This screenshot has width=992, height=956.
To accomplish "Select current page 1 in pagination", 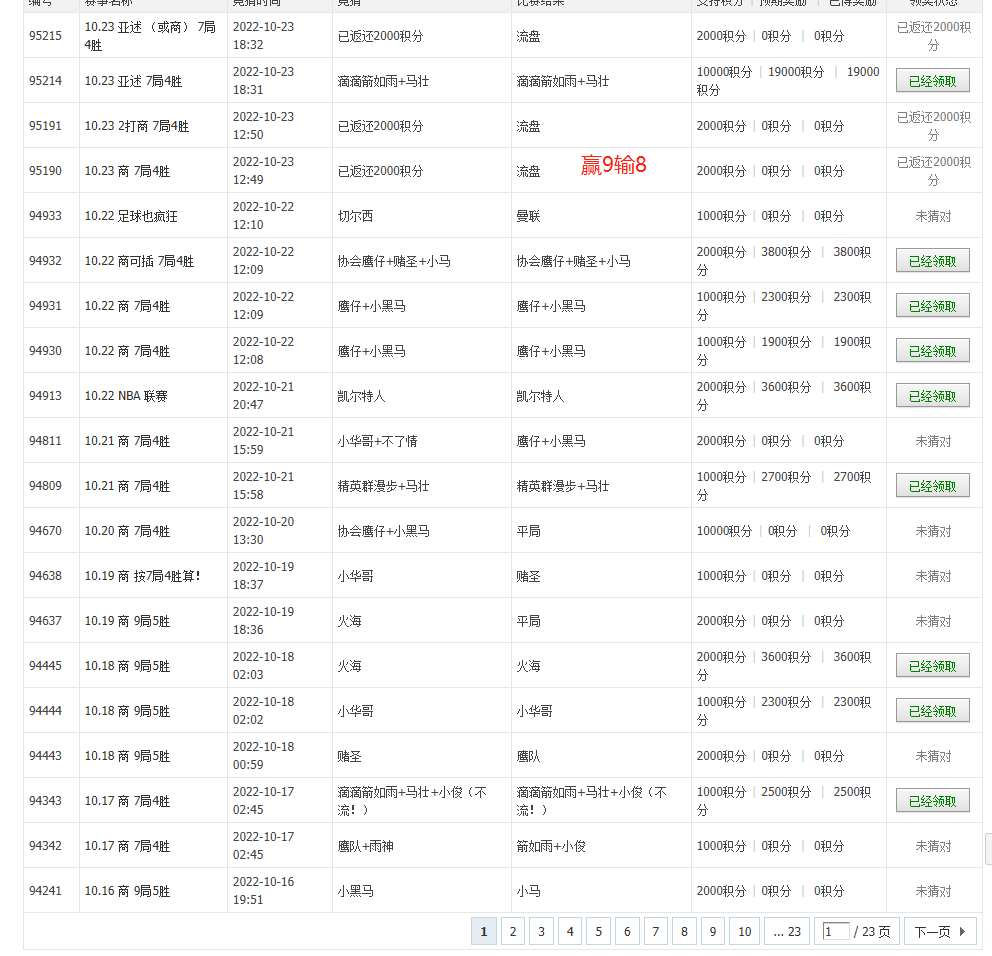I will pos(483,932).
